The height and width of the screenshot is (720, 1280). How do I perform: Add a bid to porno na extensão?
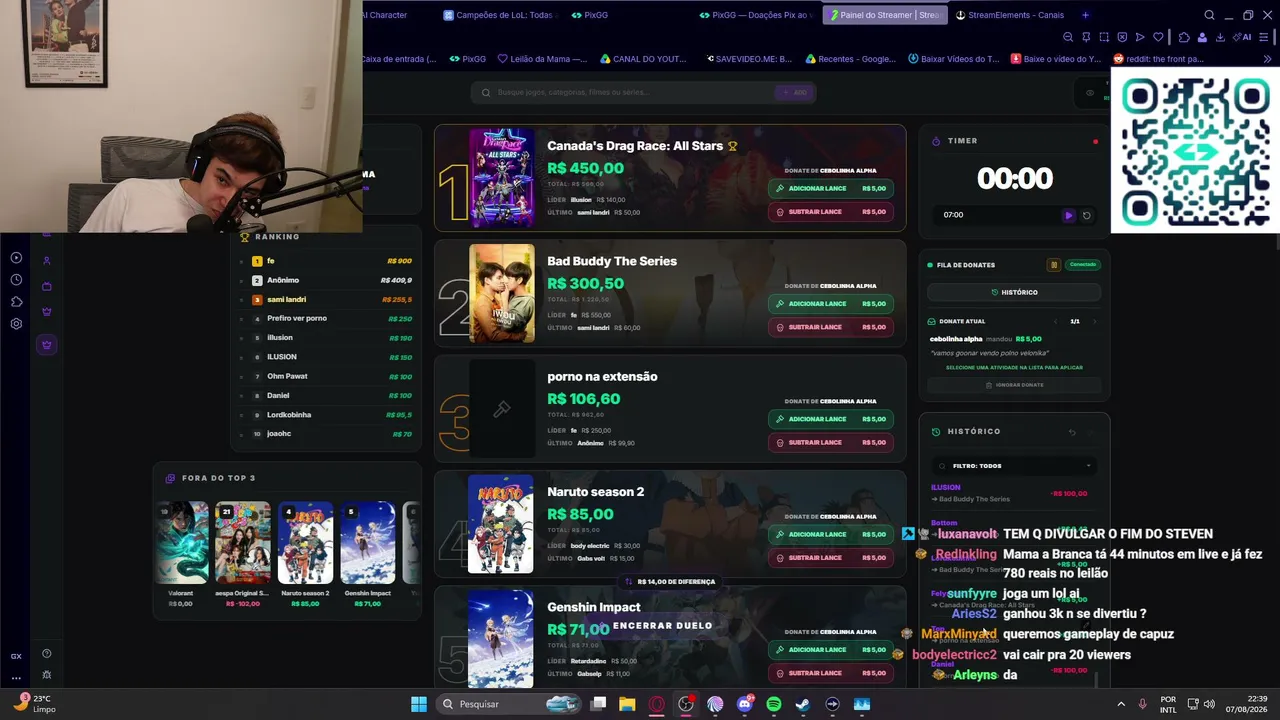coord(831,419)
